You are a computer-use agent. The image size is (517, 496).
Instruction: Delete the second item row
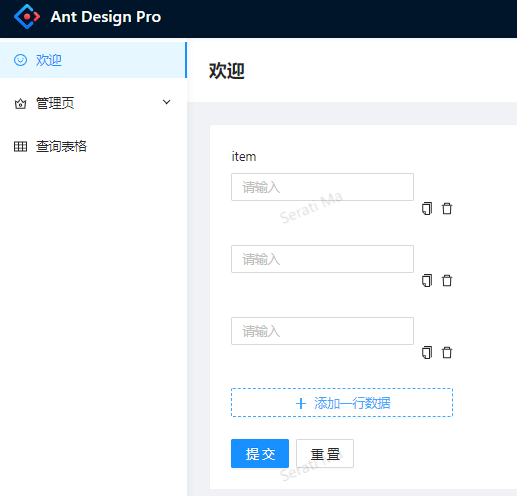pyautogui.click(x=447, y=281)
